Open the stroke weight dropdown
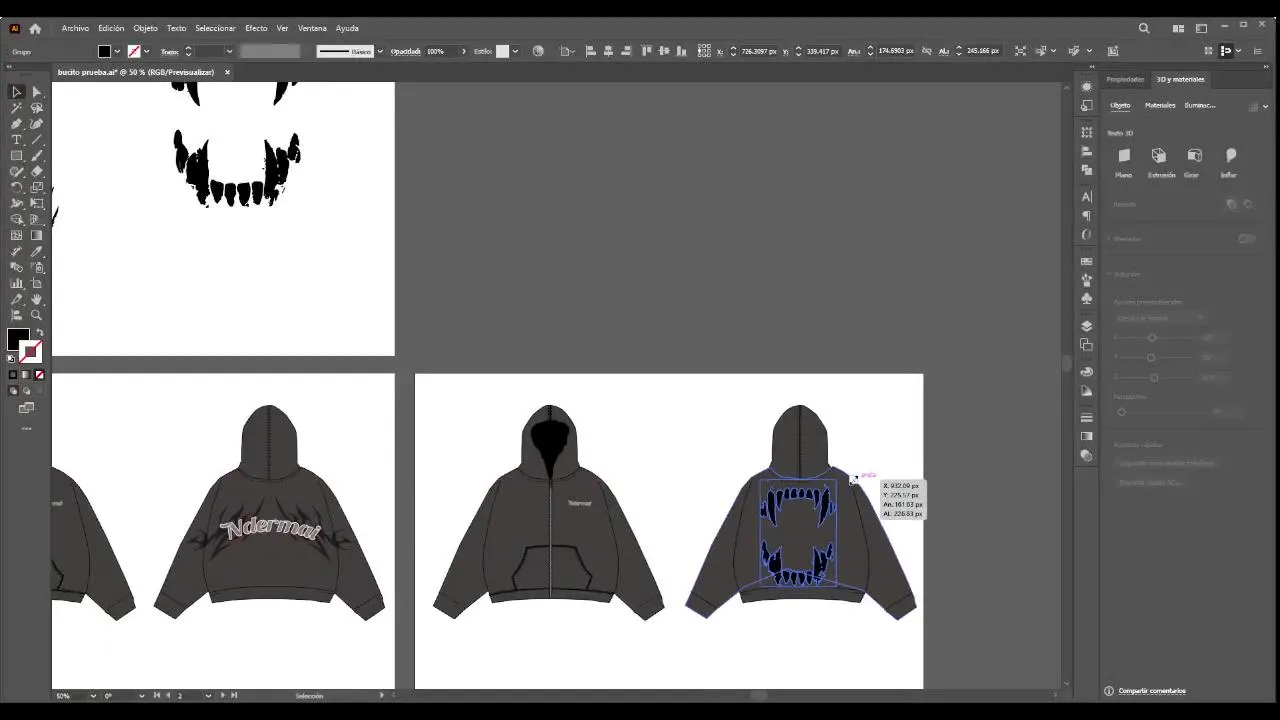 [x=229, y=51]
